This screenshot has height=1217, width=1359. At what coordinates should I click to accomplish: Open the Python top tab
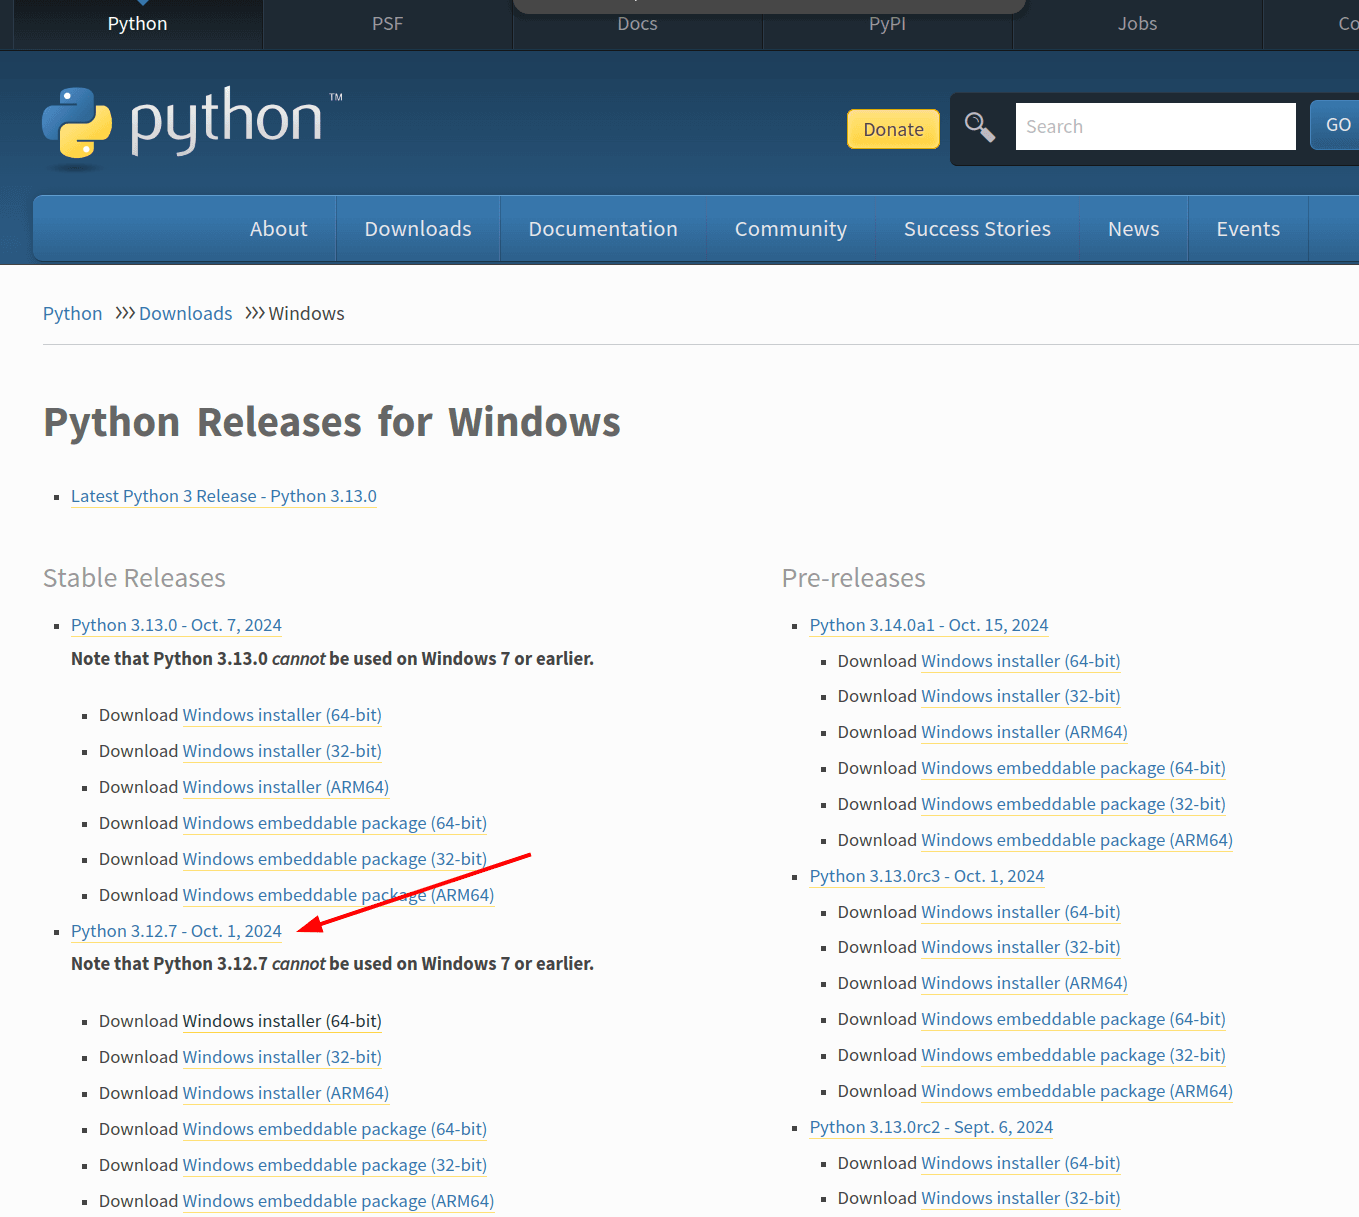[137, 24]
